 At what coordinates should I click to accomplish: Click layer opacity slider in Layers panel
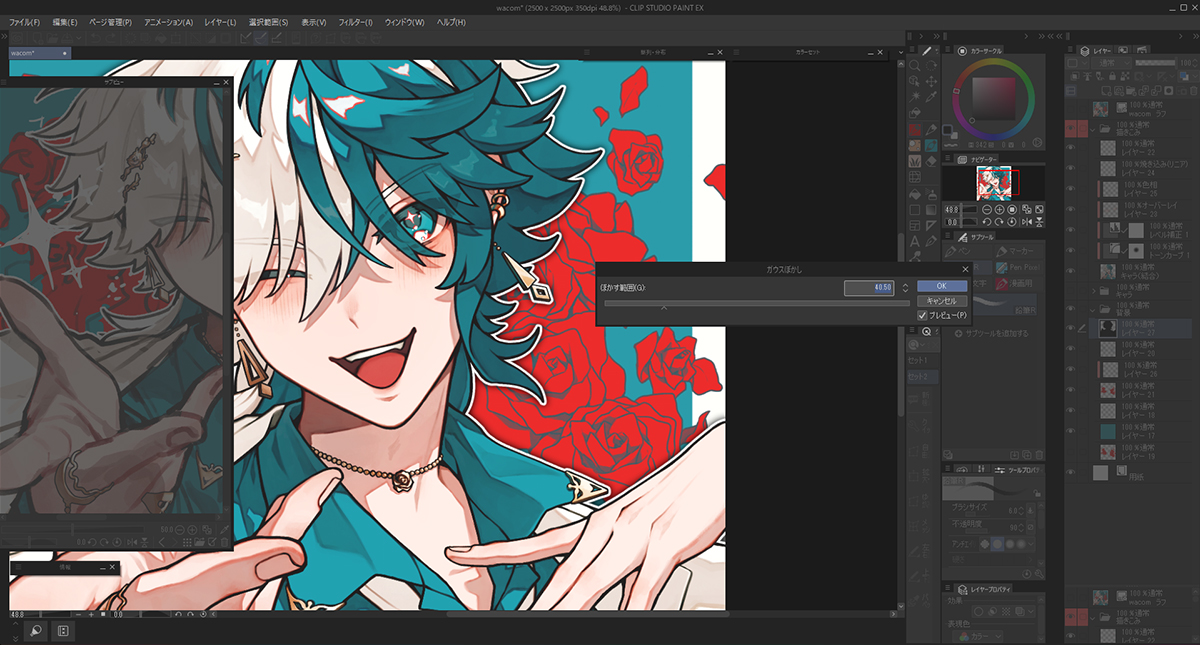click(x=1156, y=63)
